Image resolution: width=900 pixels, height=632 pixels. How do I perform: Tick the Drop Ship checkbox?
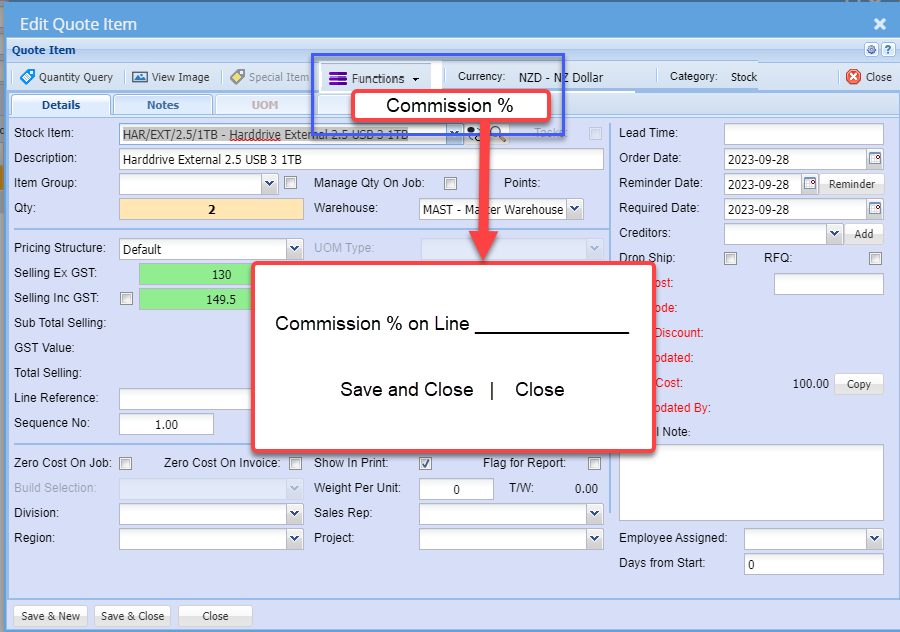tap(730, 258)
